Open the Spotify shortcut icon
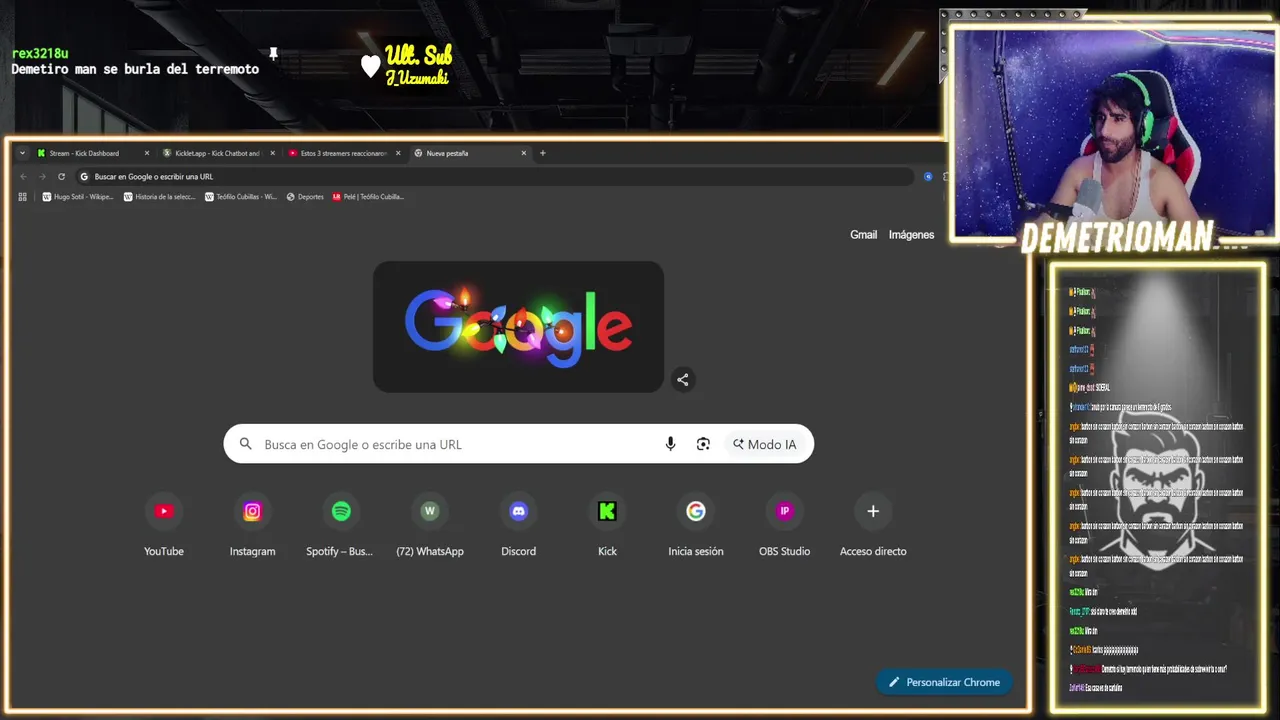The image size is (1280, 720). click(341, 511)
